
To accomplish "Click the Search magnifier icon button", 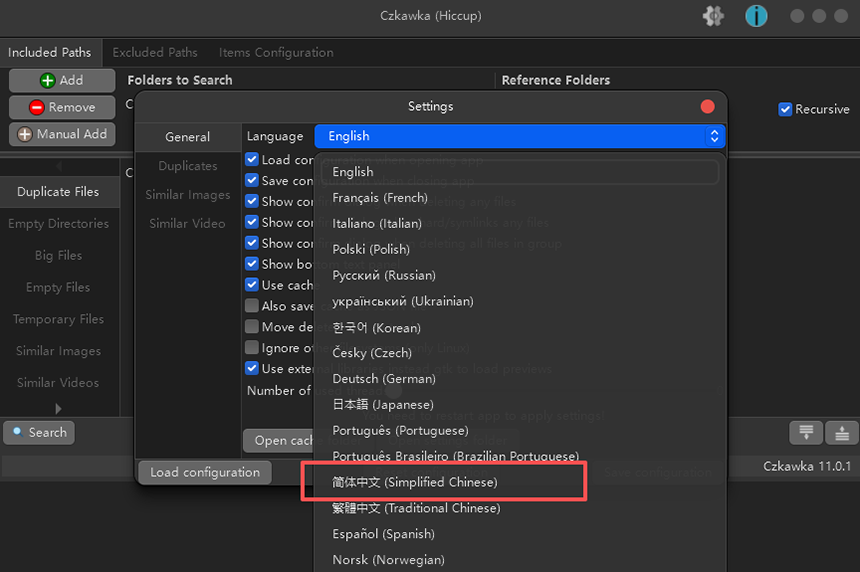I will click(x=17, y=432).
